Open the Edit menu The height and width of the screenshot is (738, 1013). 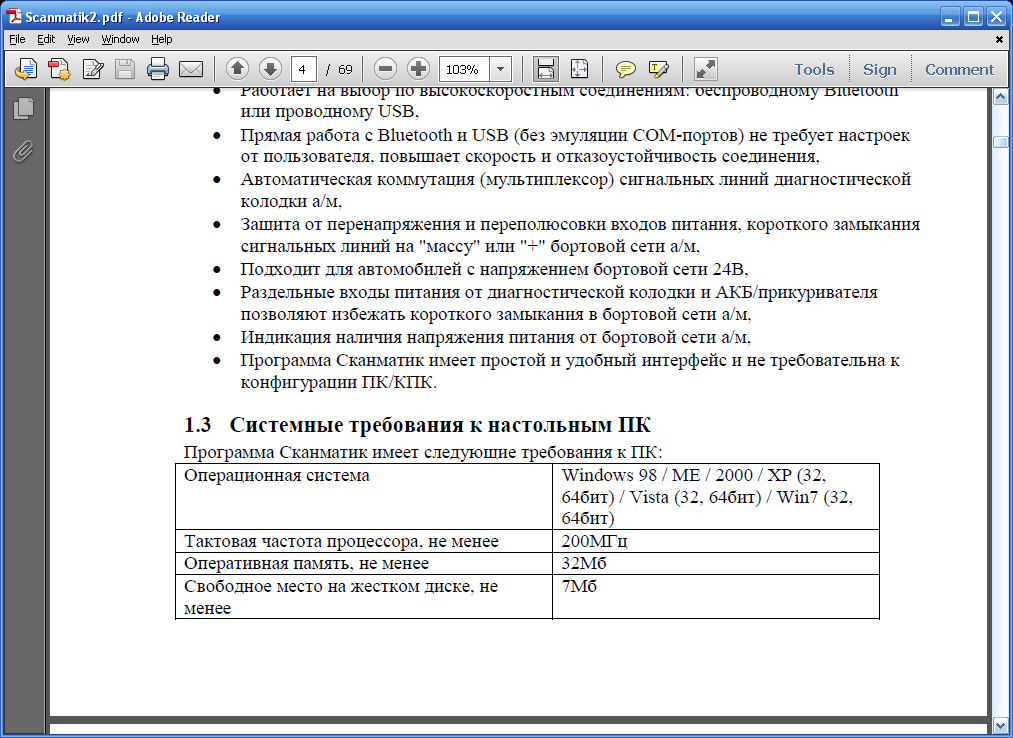pos(46,39)
